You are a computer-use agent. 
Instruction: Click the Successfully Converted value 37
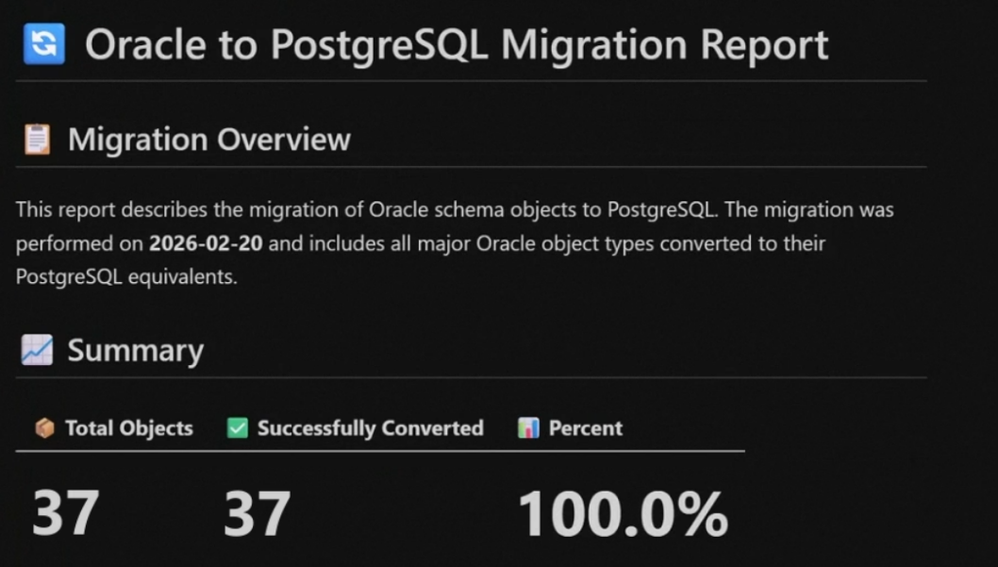(x=257, y=512)
